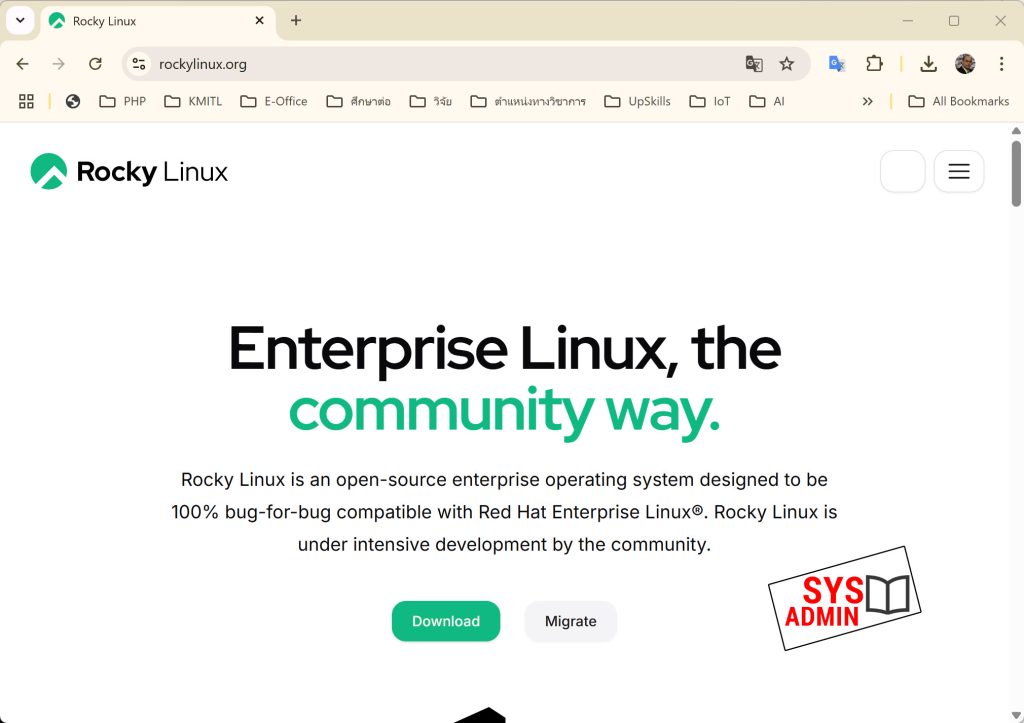Screen dimensions: 1024x723
Task: Click the Rocky Linux logo in header
Action: point(129,172)
